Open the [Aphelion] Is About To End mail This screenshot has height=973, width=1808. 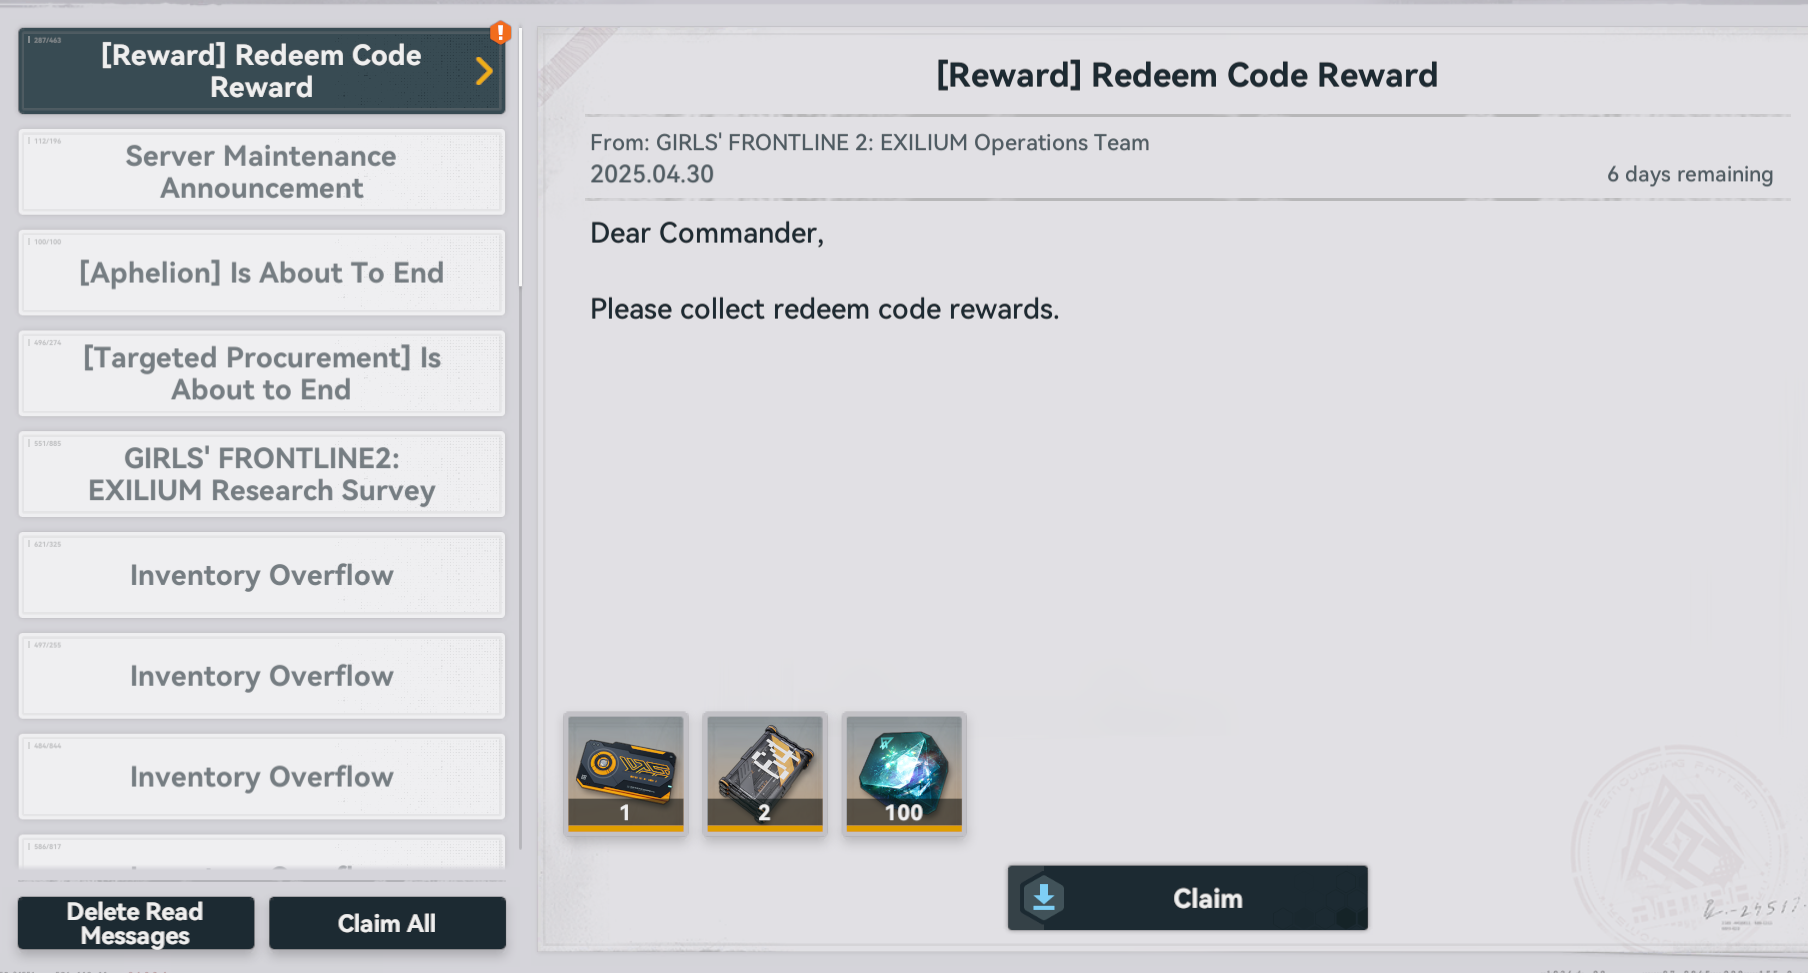(x=261, y=273)
